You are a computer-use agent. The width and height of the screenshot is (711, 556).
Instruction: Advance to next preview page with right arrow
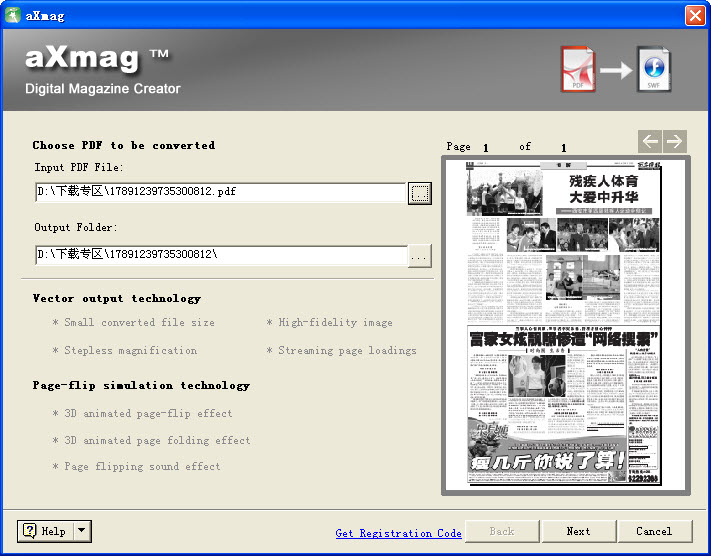click(675, 142)
